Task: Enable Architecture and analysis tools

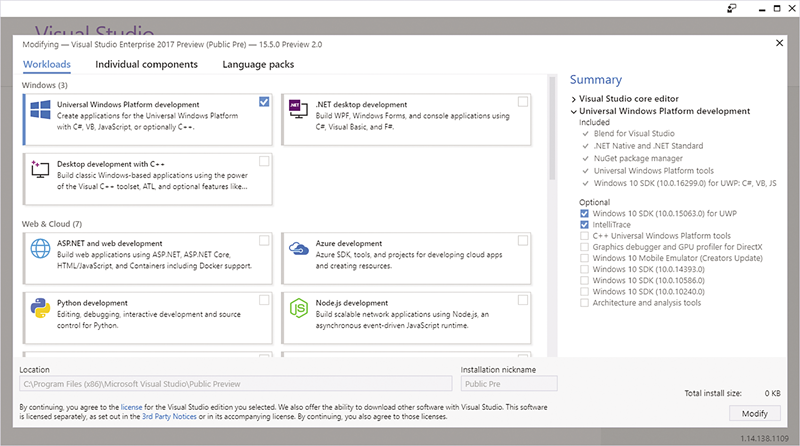Action: [x=584, y=303]
